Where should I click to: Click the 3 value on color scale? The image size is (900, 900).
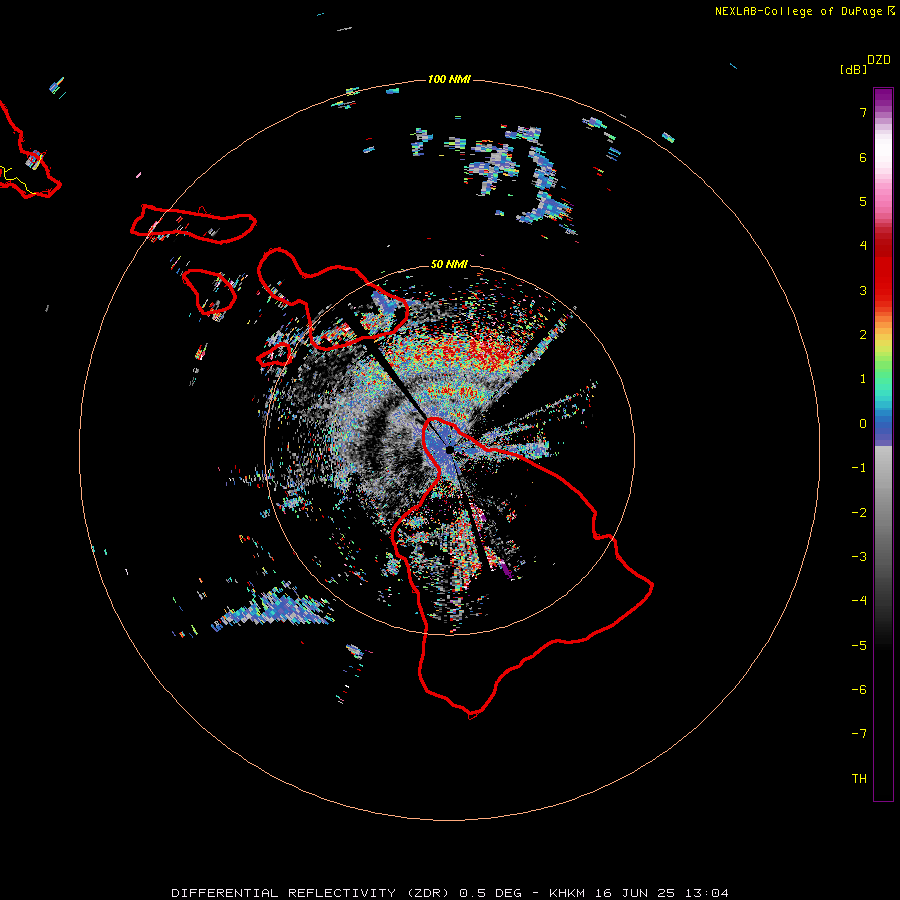(x=863, y=290)
